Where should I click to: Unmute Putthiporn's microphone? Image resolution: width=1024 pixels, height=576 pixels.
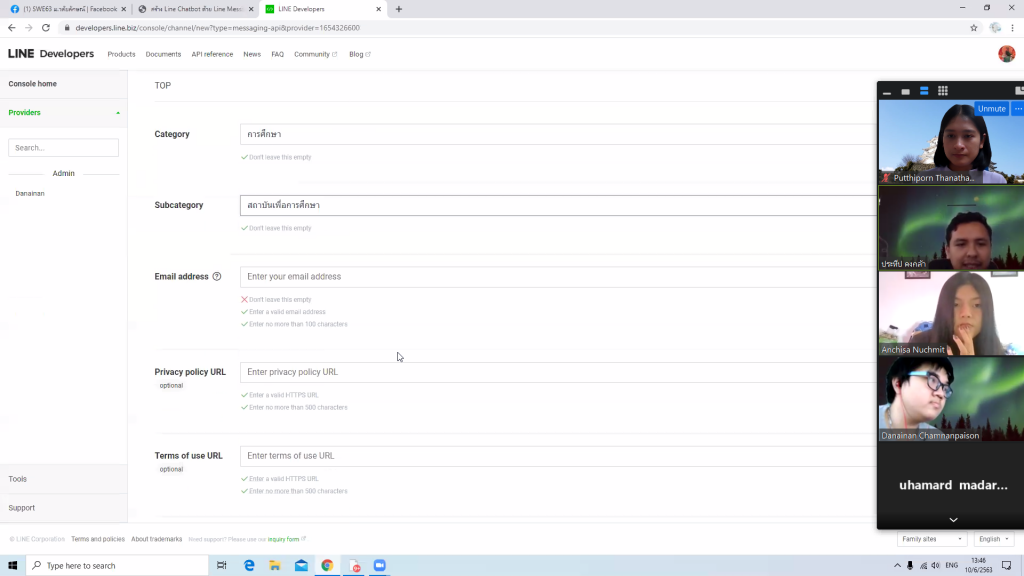click(x=991, y=109)
